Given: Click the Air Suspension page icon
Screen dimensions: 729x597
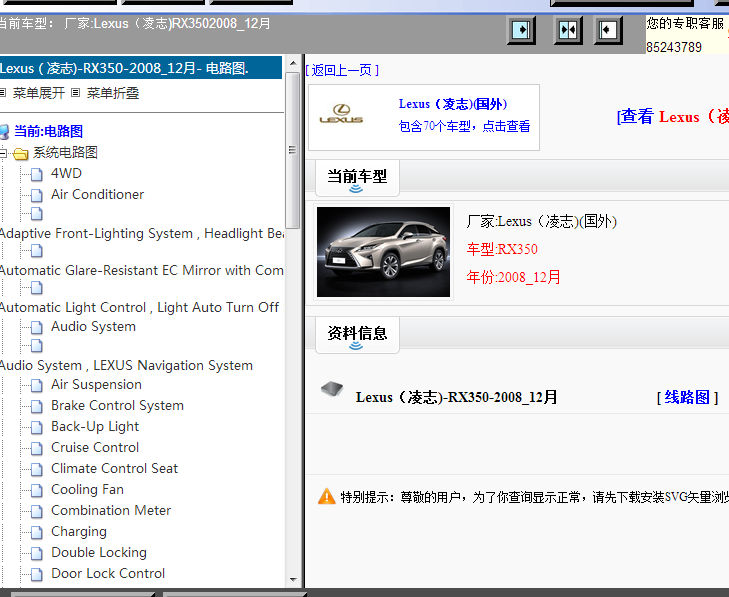Looking at the screenshot, I should pyautogui.click(x=37, y=385).
